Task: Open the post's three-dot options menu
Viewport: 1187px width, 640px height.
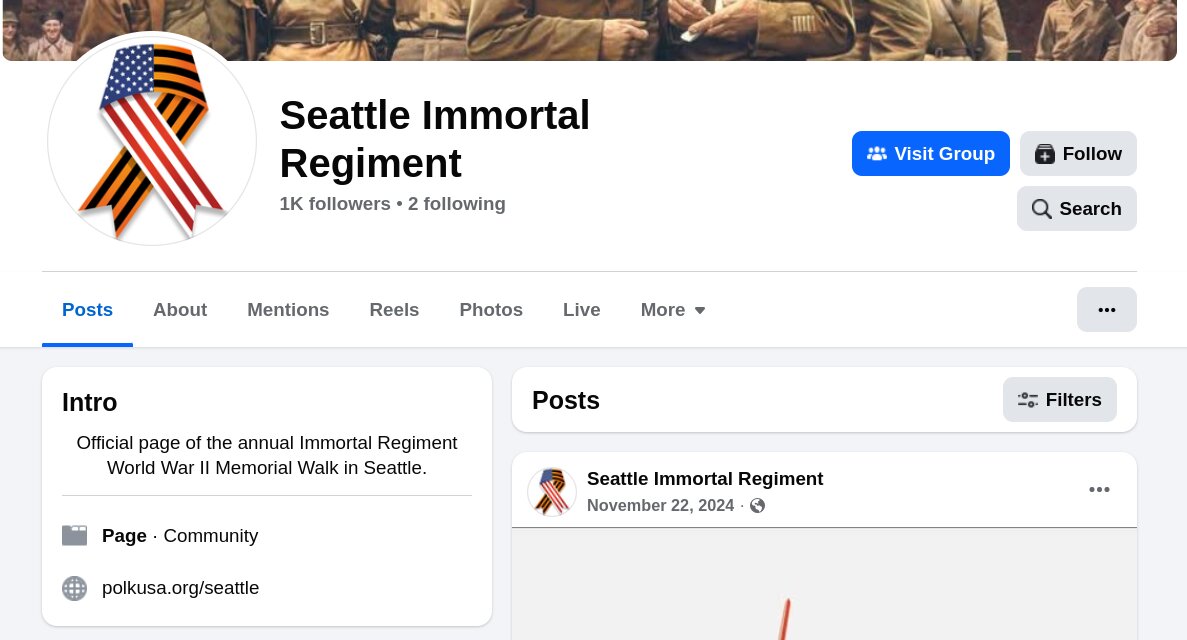Action: click(1099, 490)
